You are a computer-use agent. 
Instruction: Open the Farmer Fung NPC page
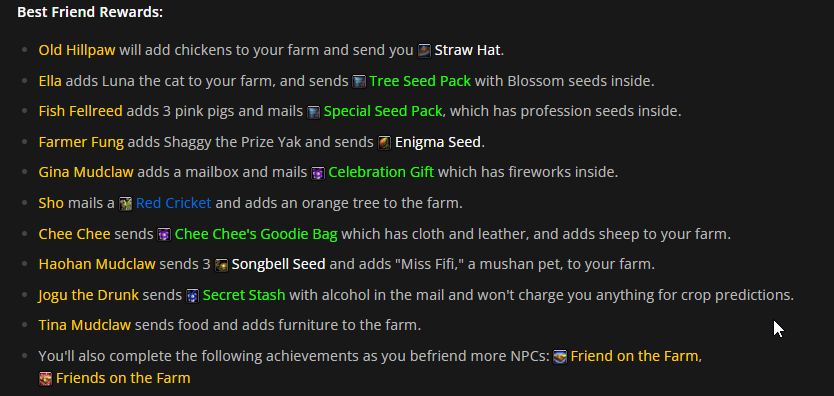[81, 142]
